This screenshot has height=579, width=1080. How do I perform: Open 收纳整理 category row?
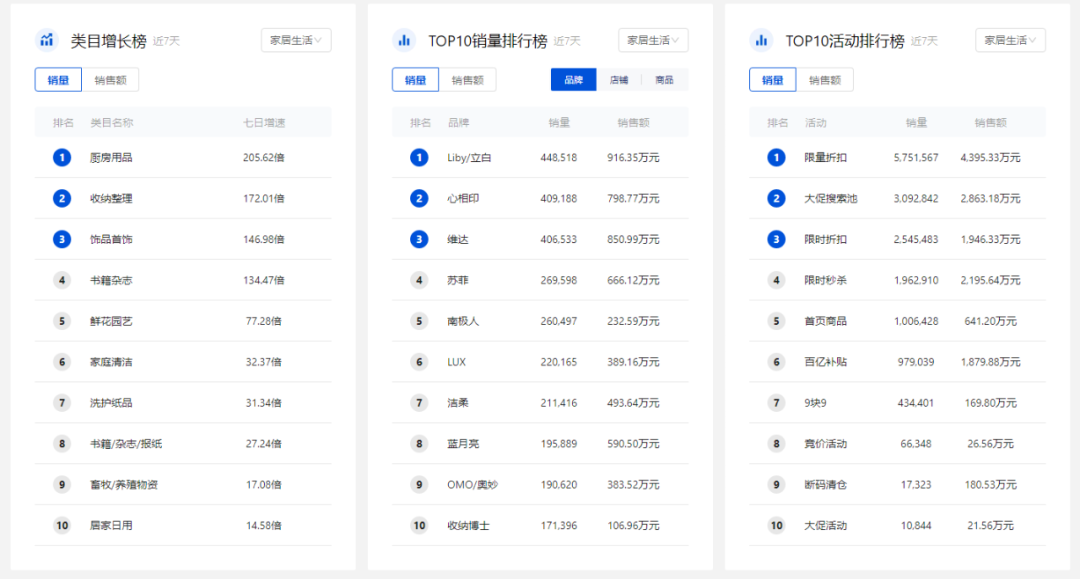[183, 198]
